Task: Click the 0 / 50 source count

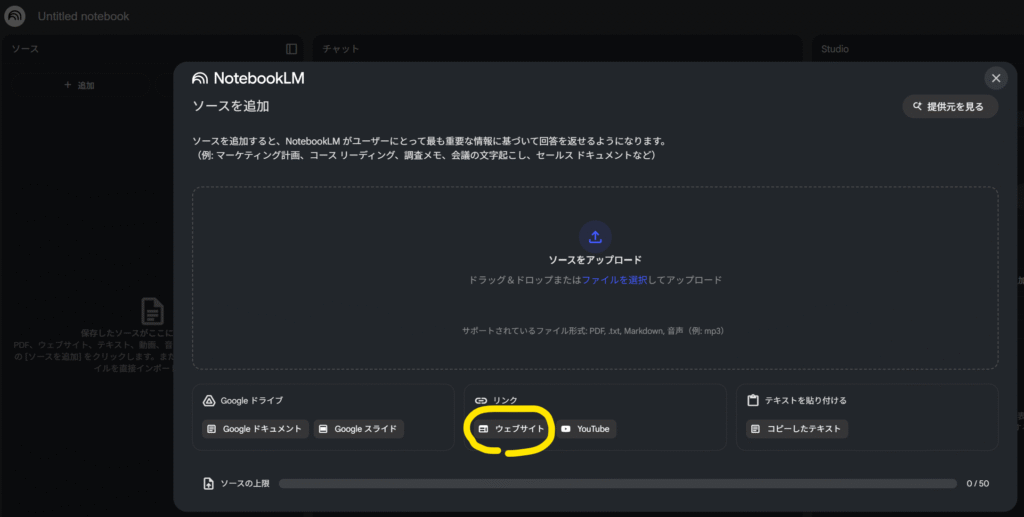Action: [x=978, y=484]
